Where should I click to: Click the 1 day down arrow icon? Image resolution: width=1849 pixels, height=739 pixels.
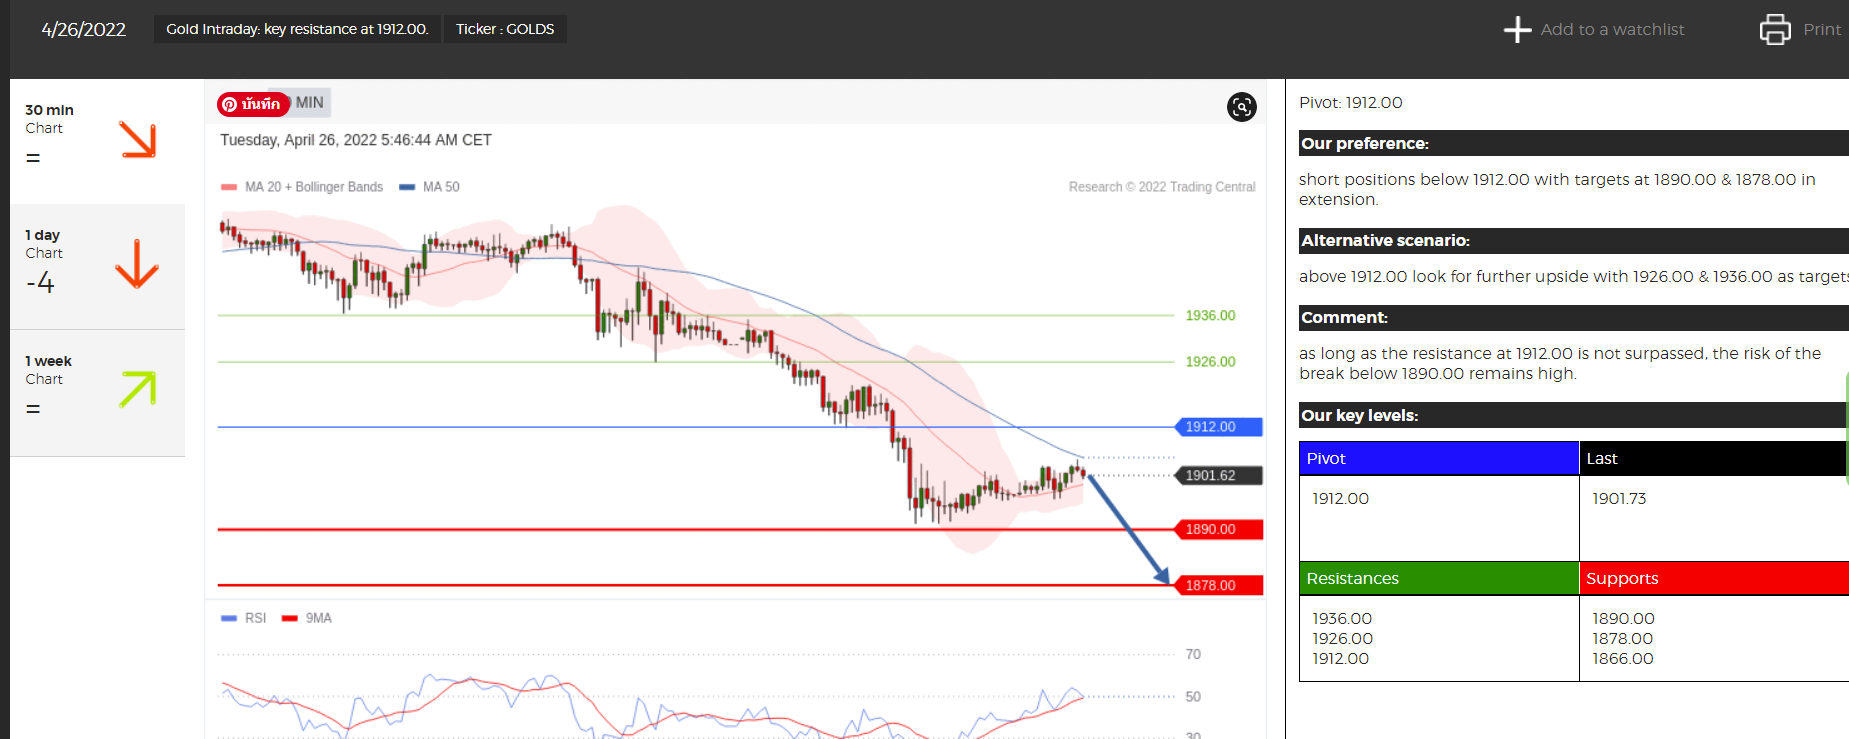(137, 264)
